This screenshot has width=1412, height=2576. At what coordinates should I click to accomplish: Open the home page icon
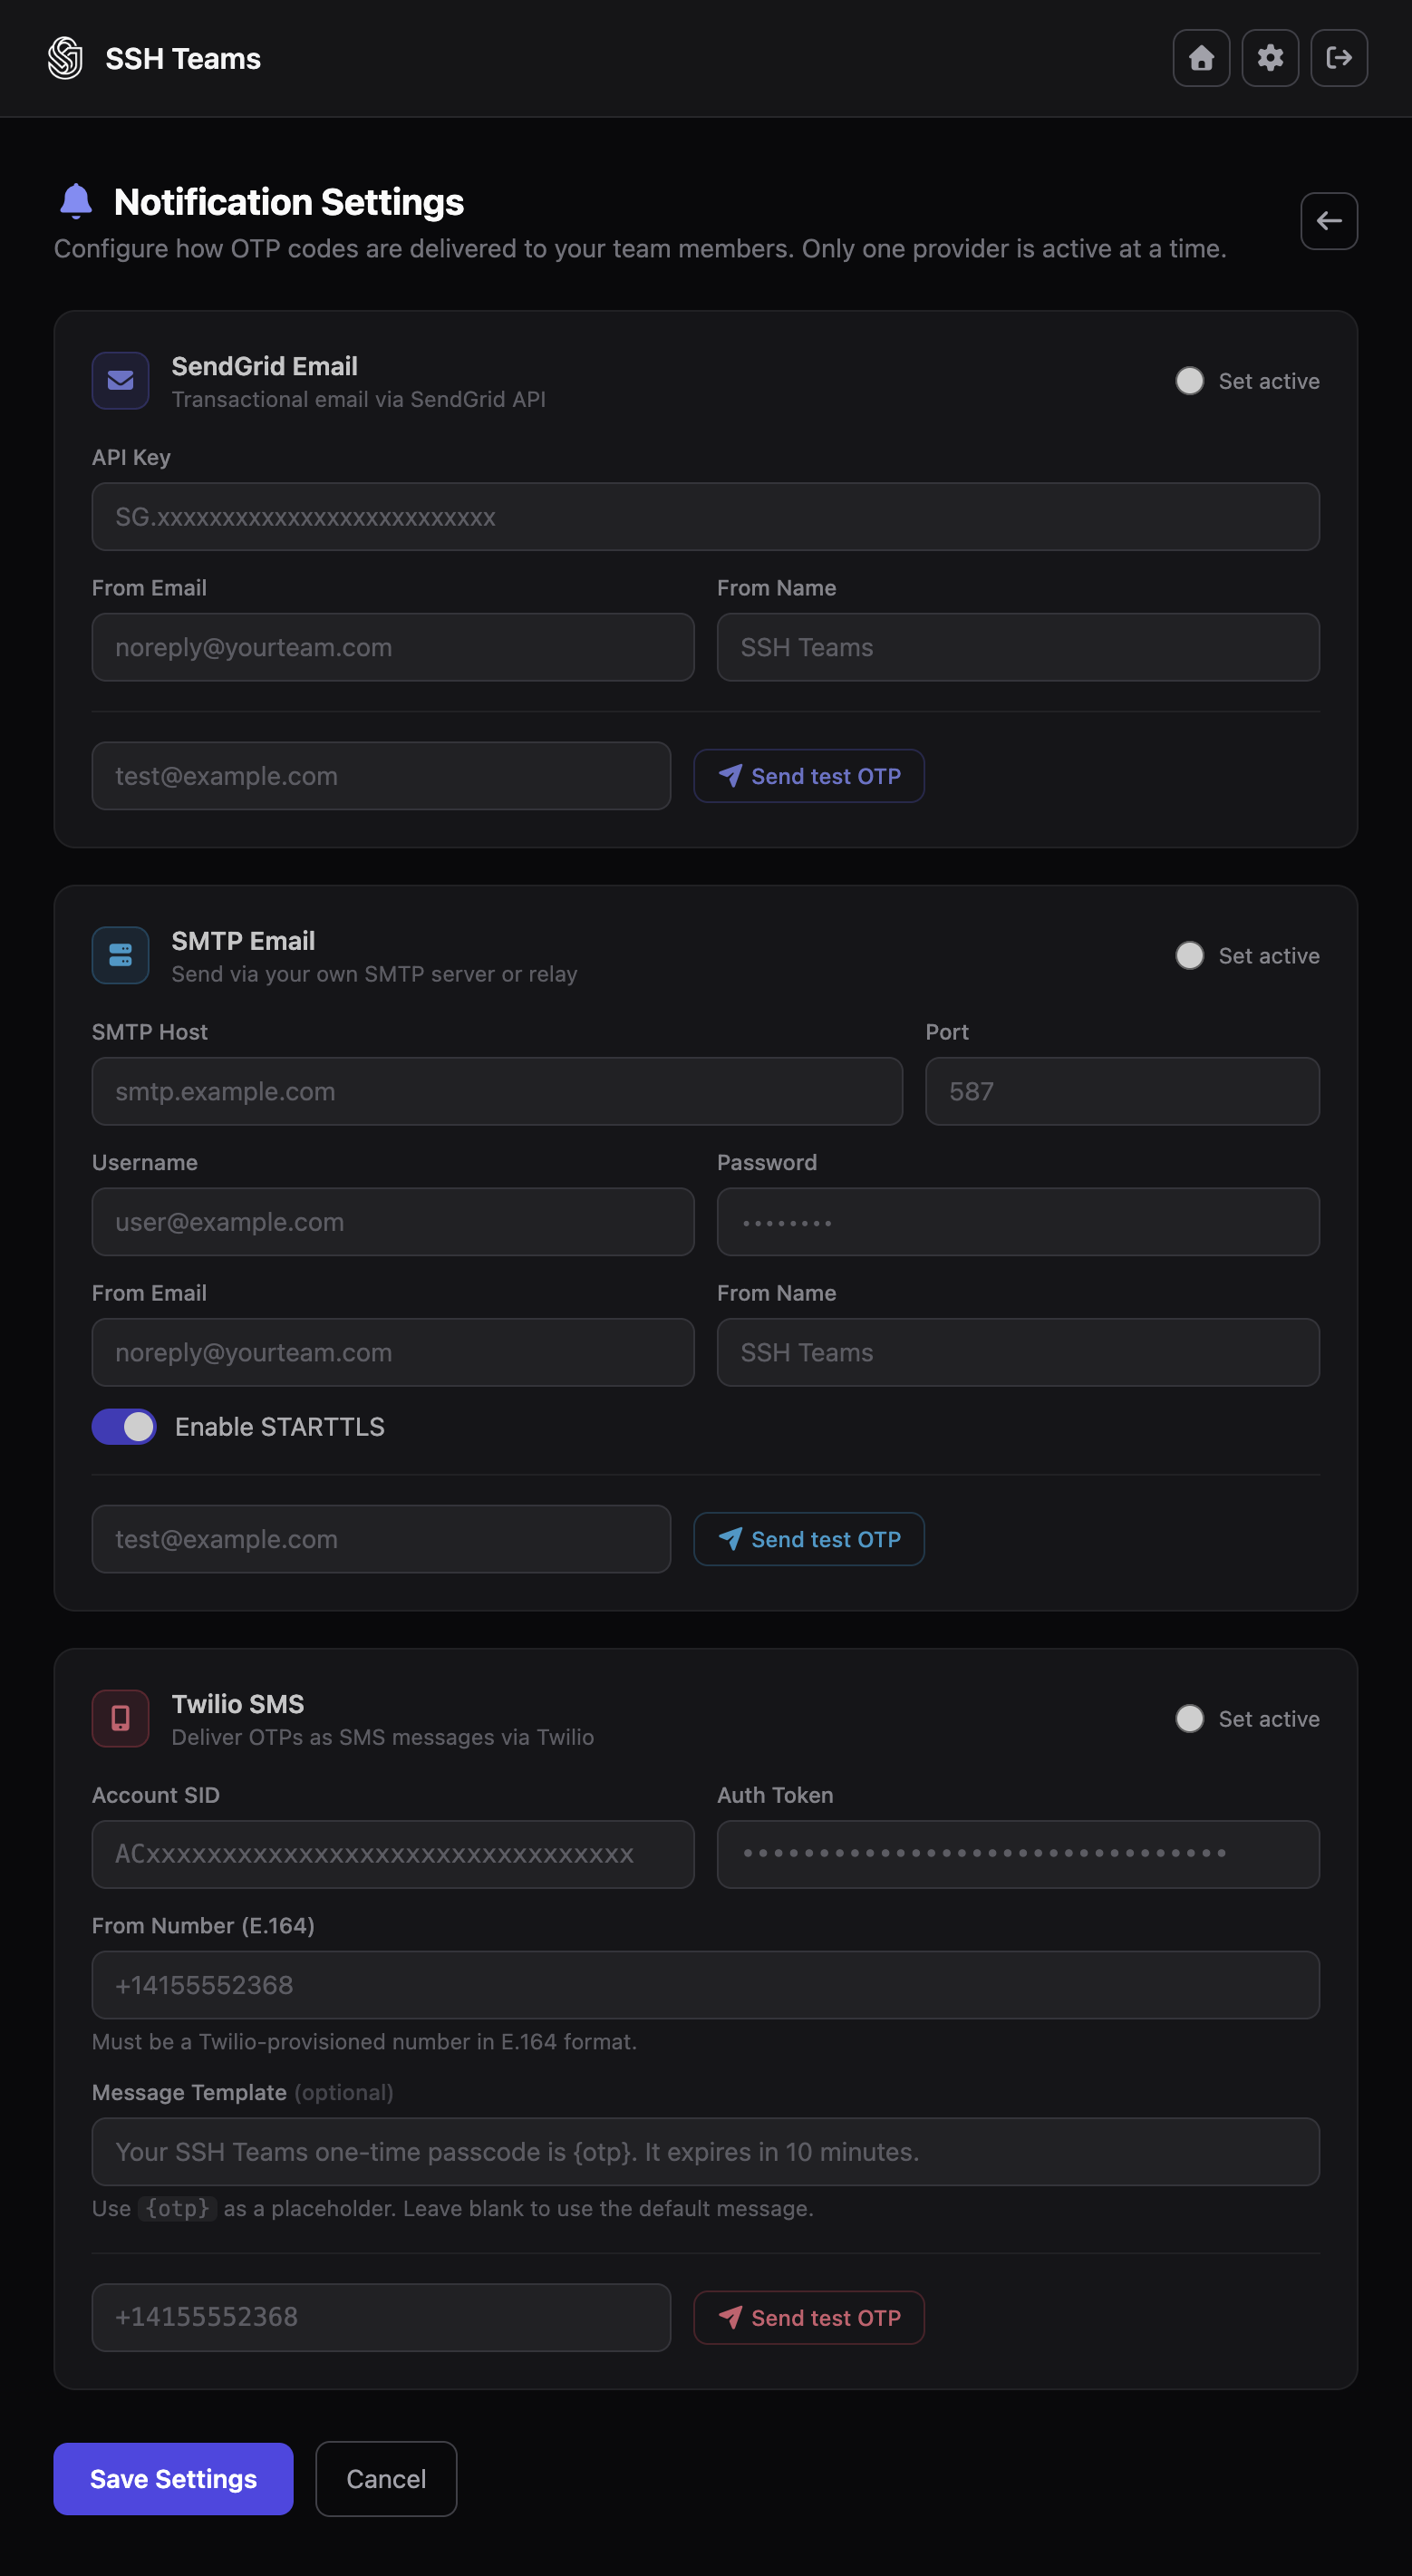pyautogui.click(x=1201, y=58)
